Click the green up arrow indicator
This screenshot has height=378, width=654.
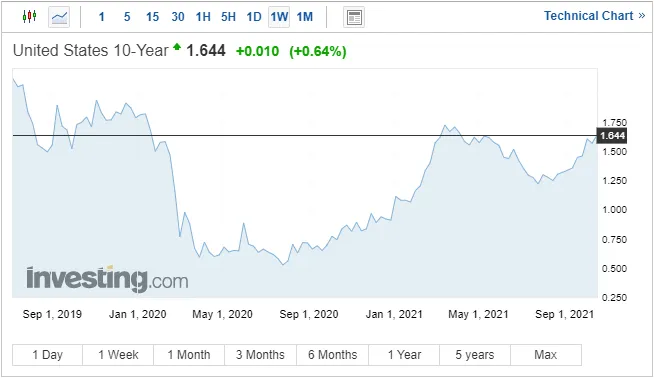point(177,46)
